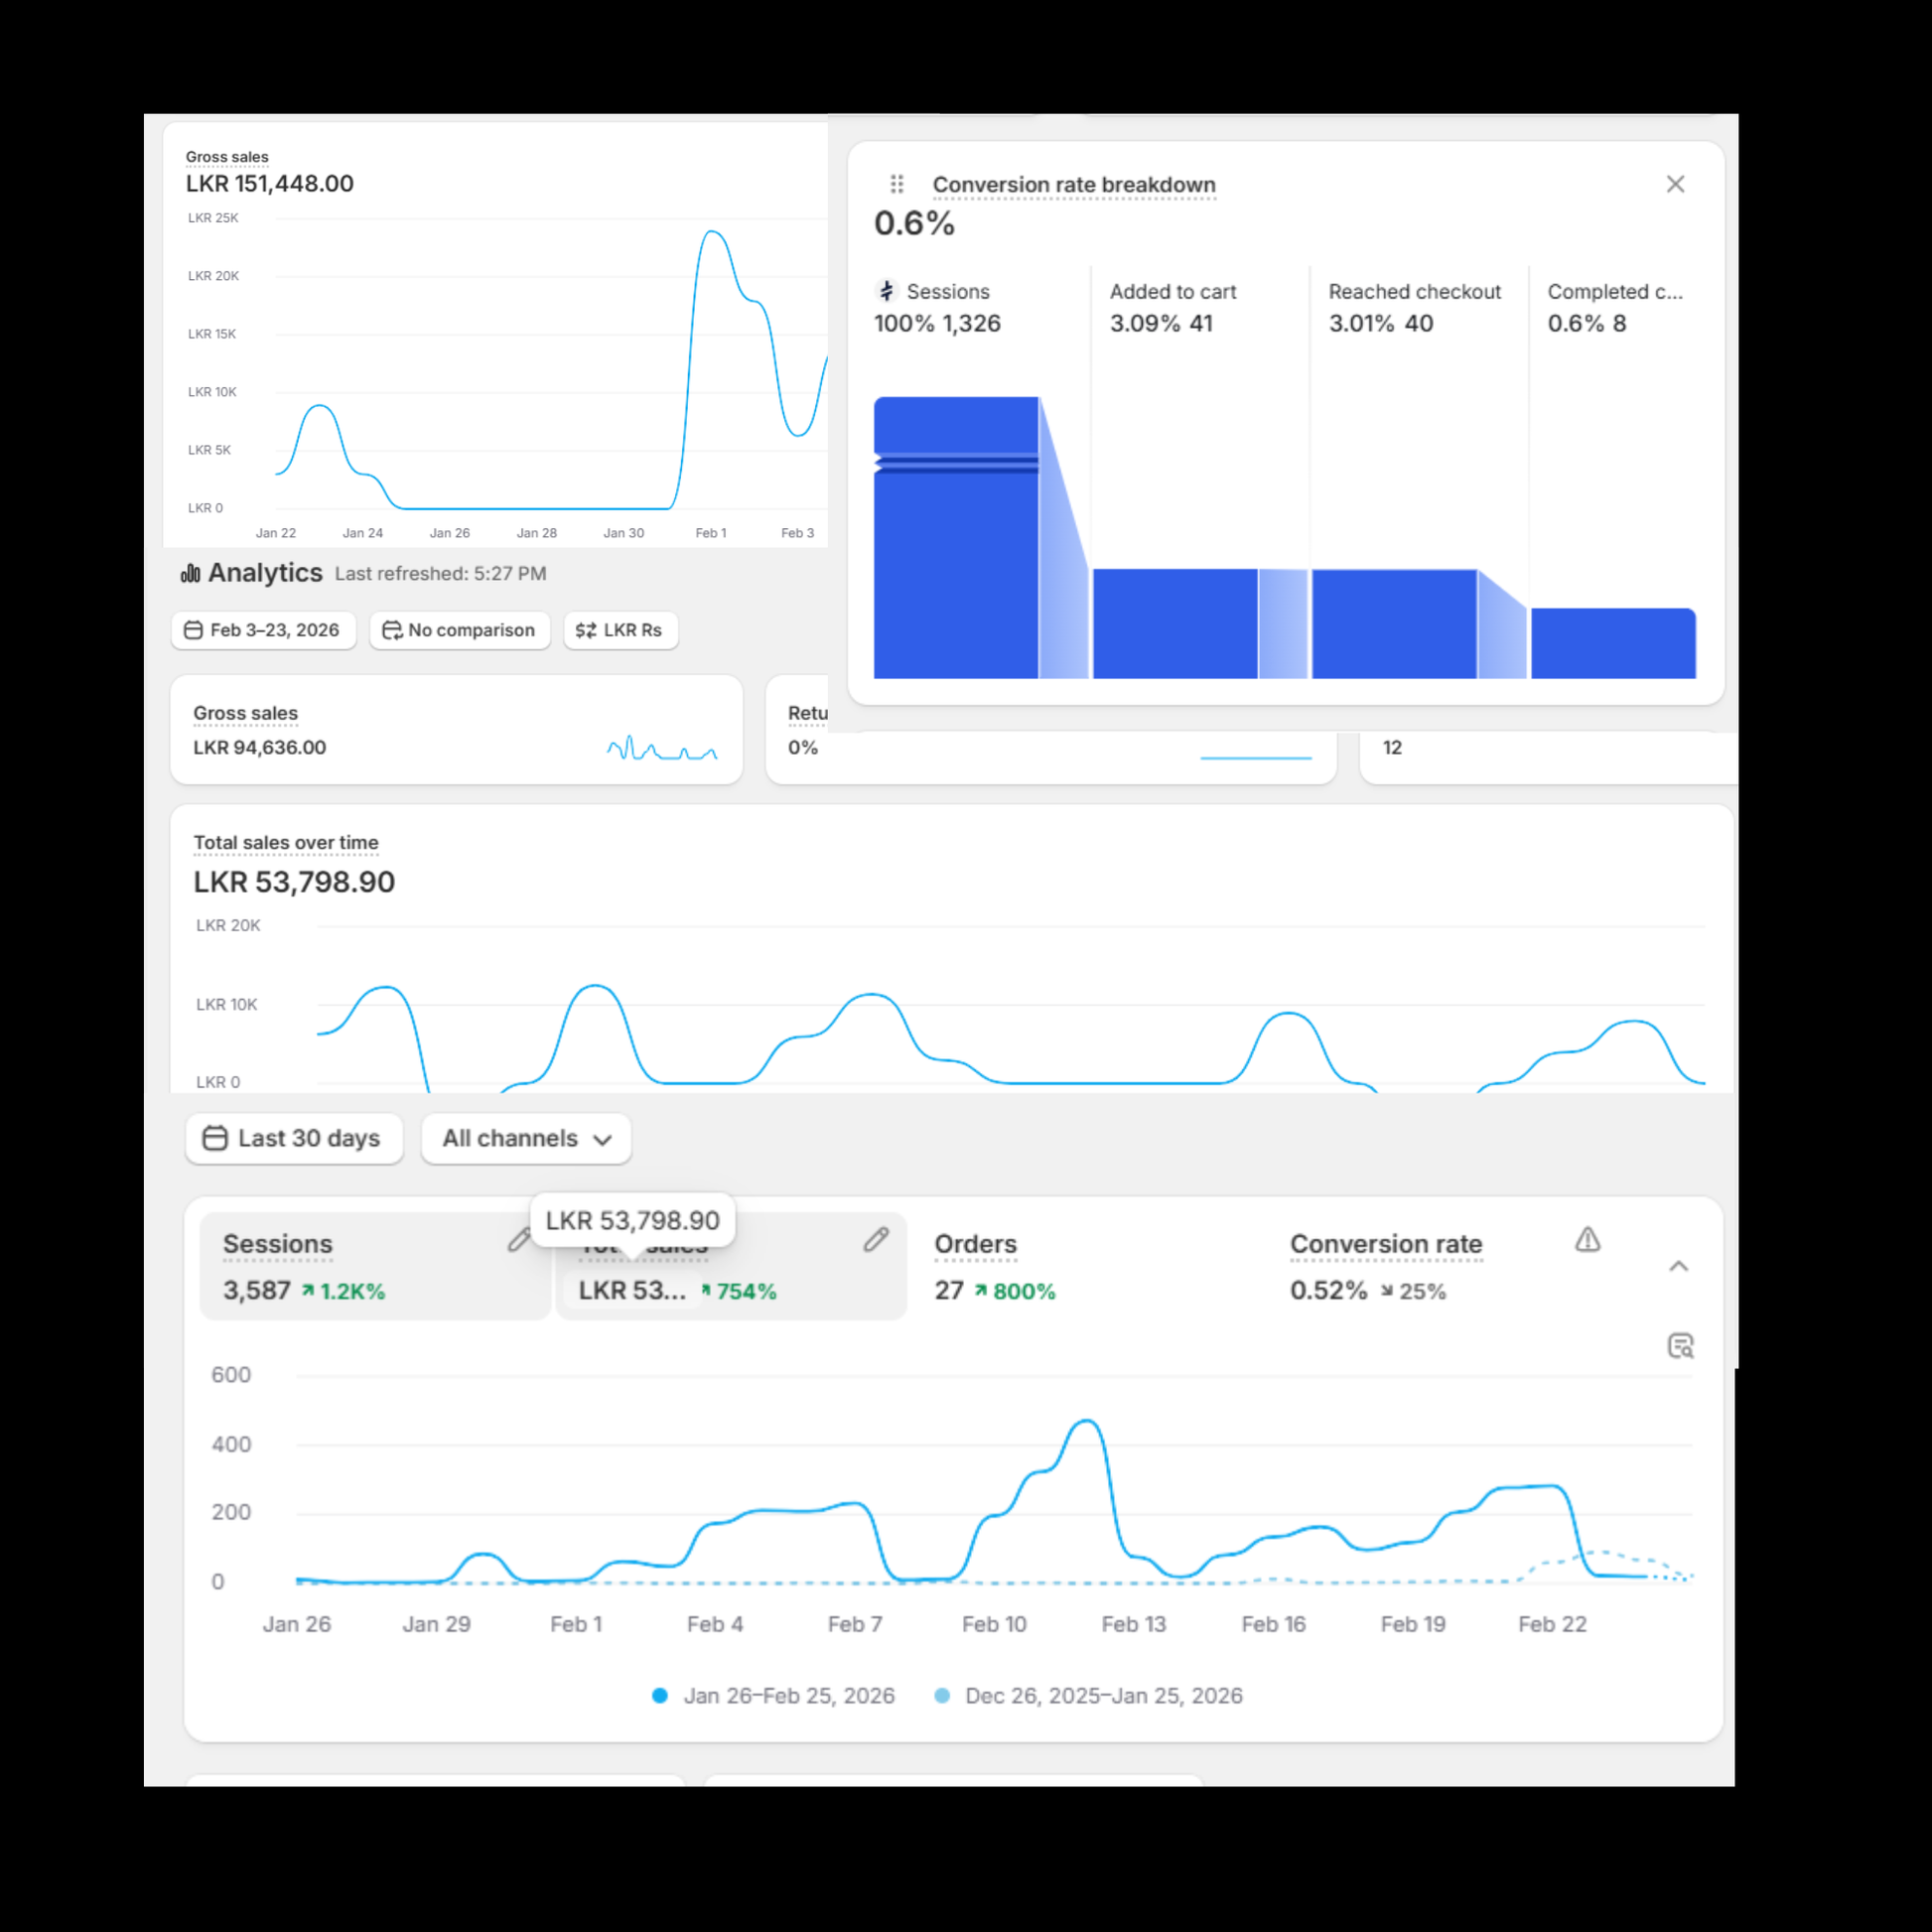Open the All channels dropdown
Screen dimensions: 1932x1932
[526, 1138]
